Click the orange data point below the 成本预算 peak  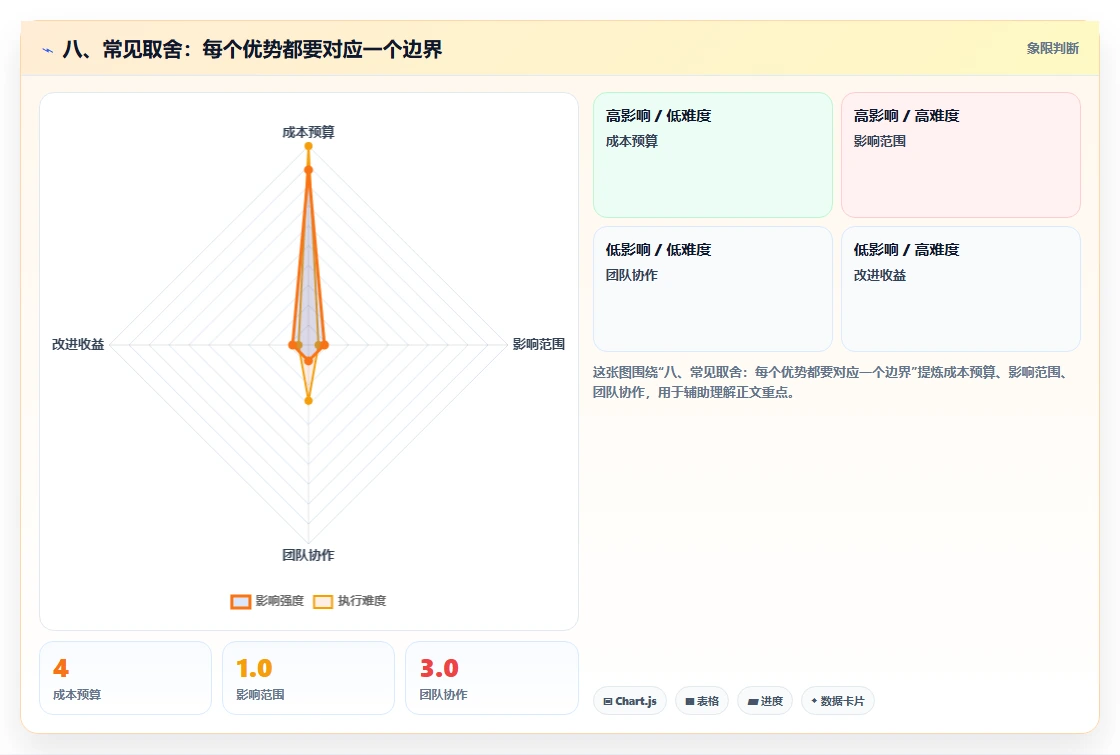tap(309, 170)
